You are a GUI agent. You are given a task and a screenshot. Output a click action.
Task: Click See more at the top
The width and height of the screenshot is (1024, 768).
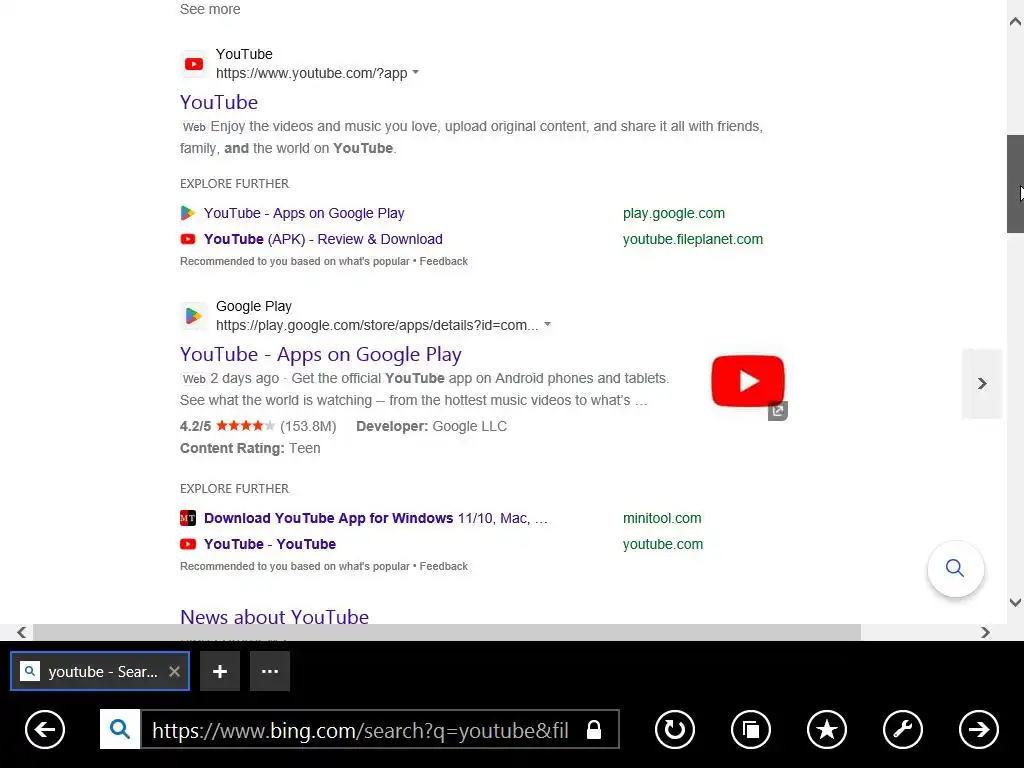210,9
